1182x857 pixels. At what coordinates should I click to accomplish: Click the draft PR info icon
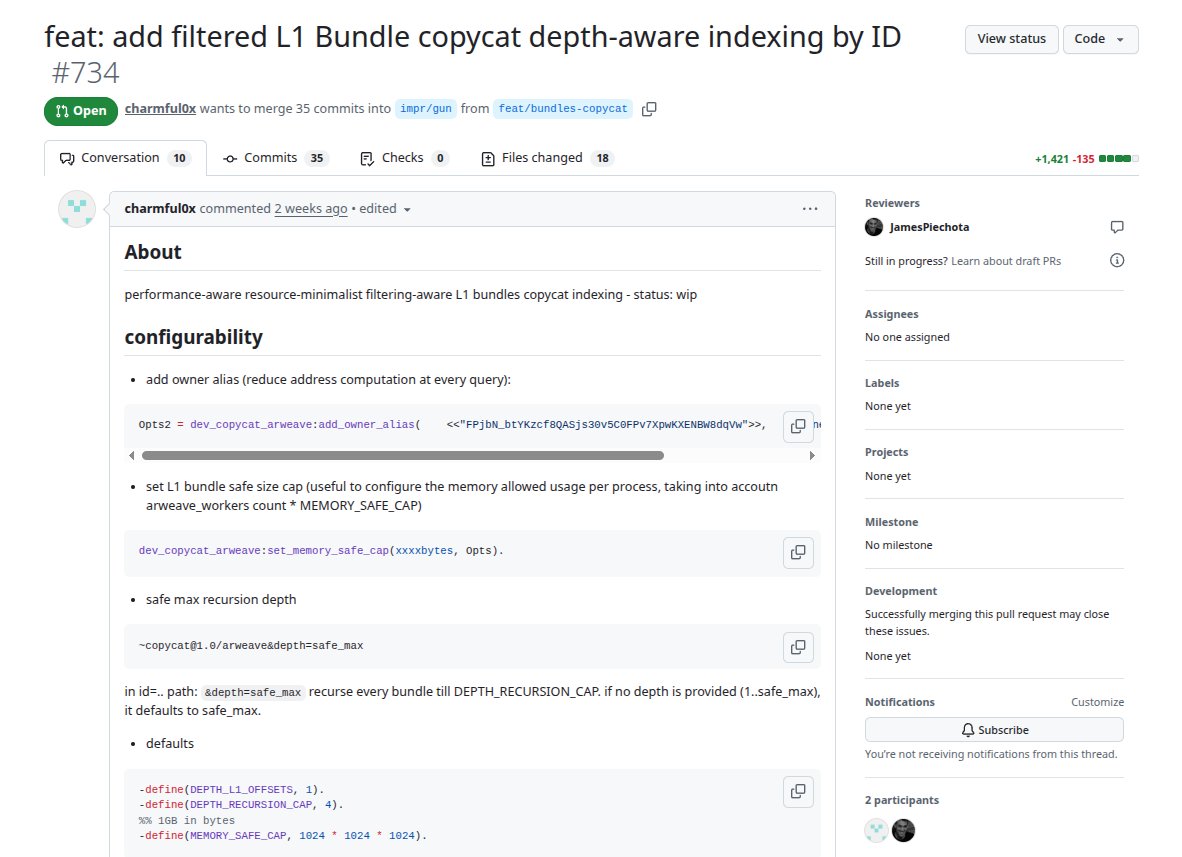1117,261
